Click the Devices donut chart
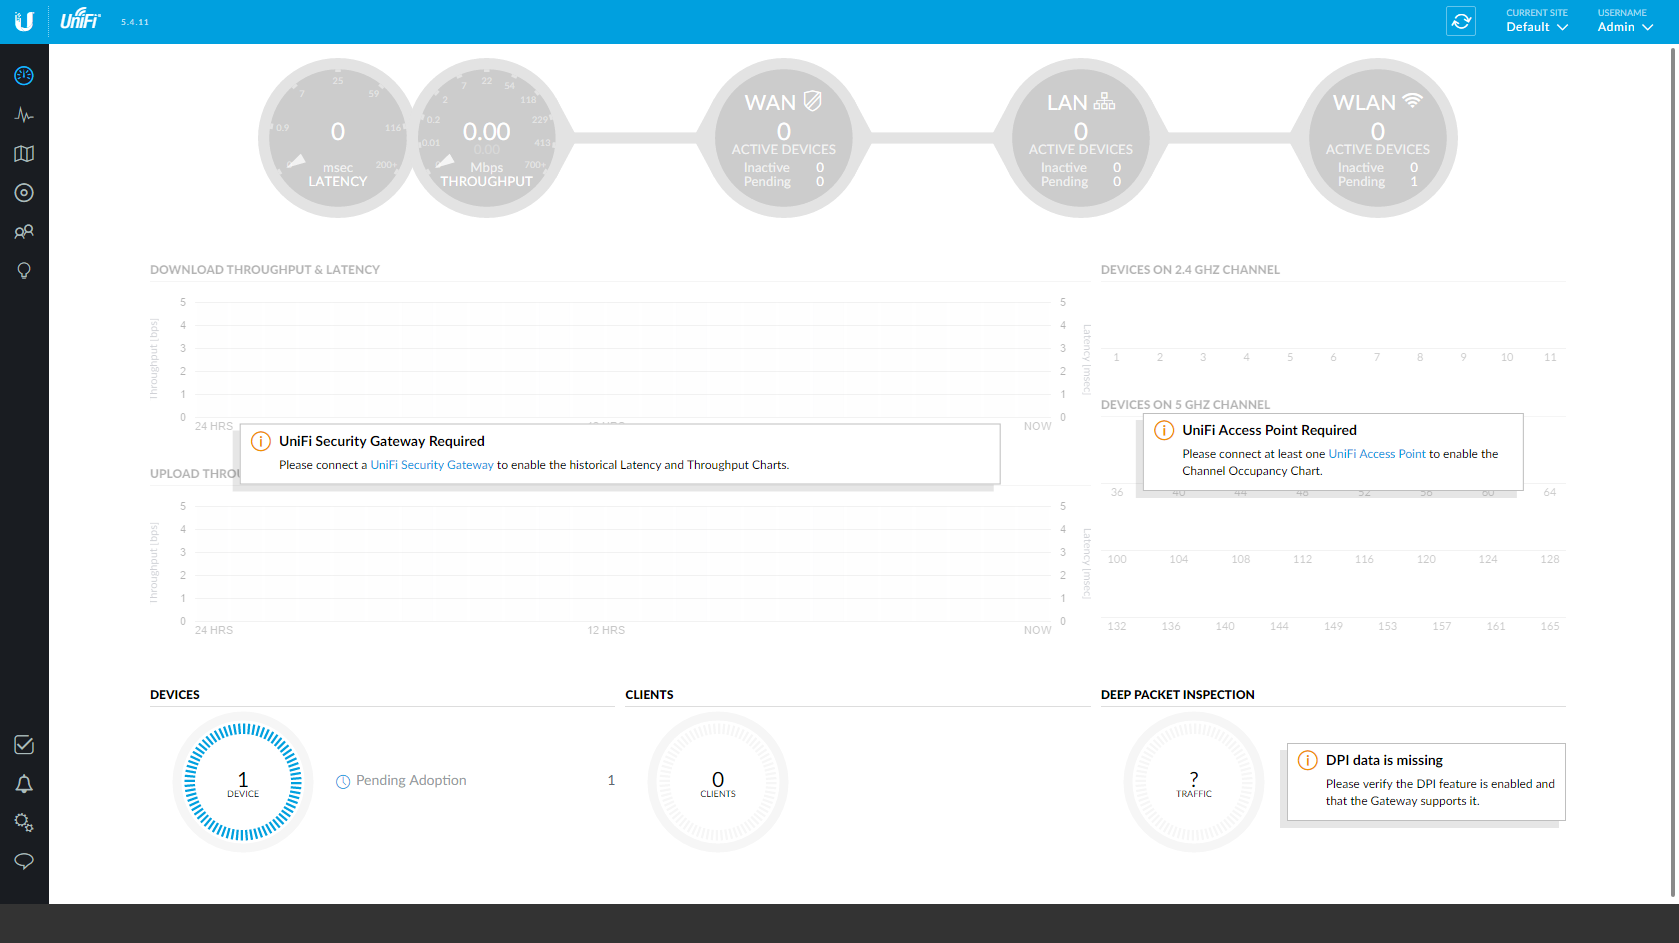The image size is (1679, 943). 243,782
